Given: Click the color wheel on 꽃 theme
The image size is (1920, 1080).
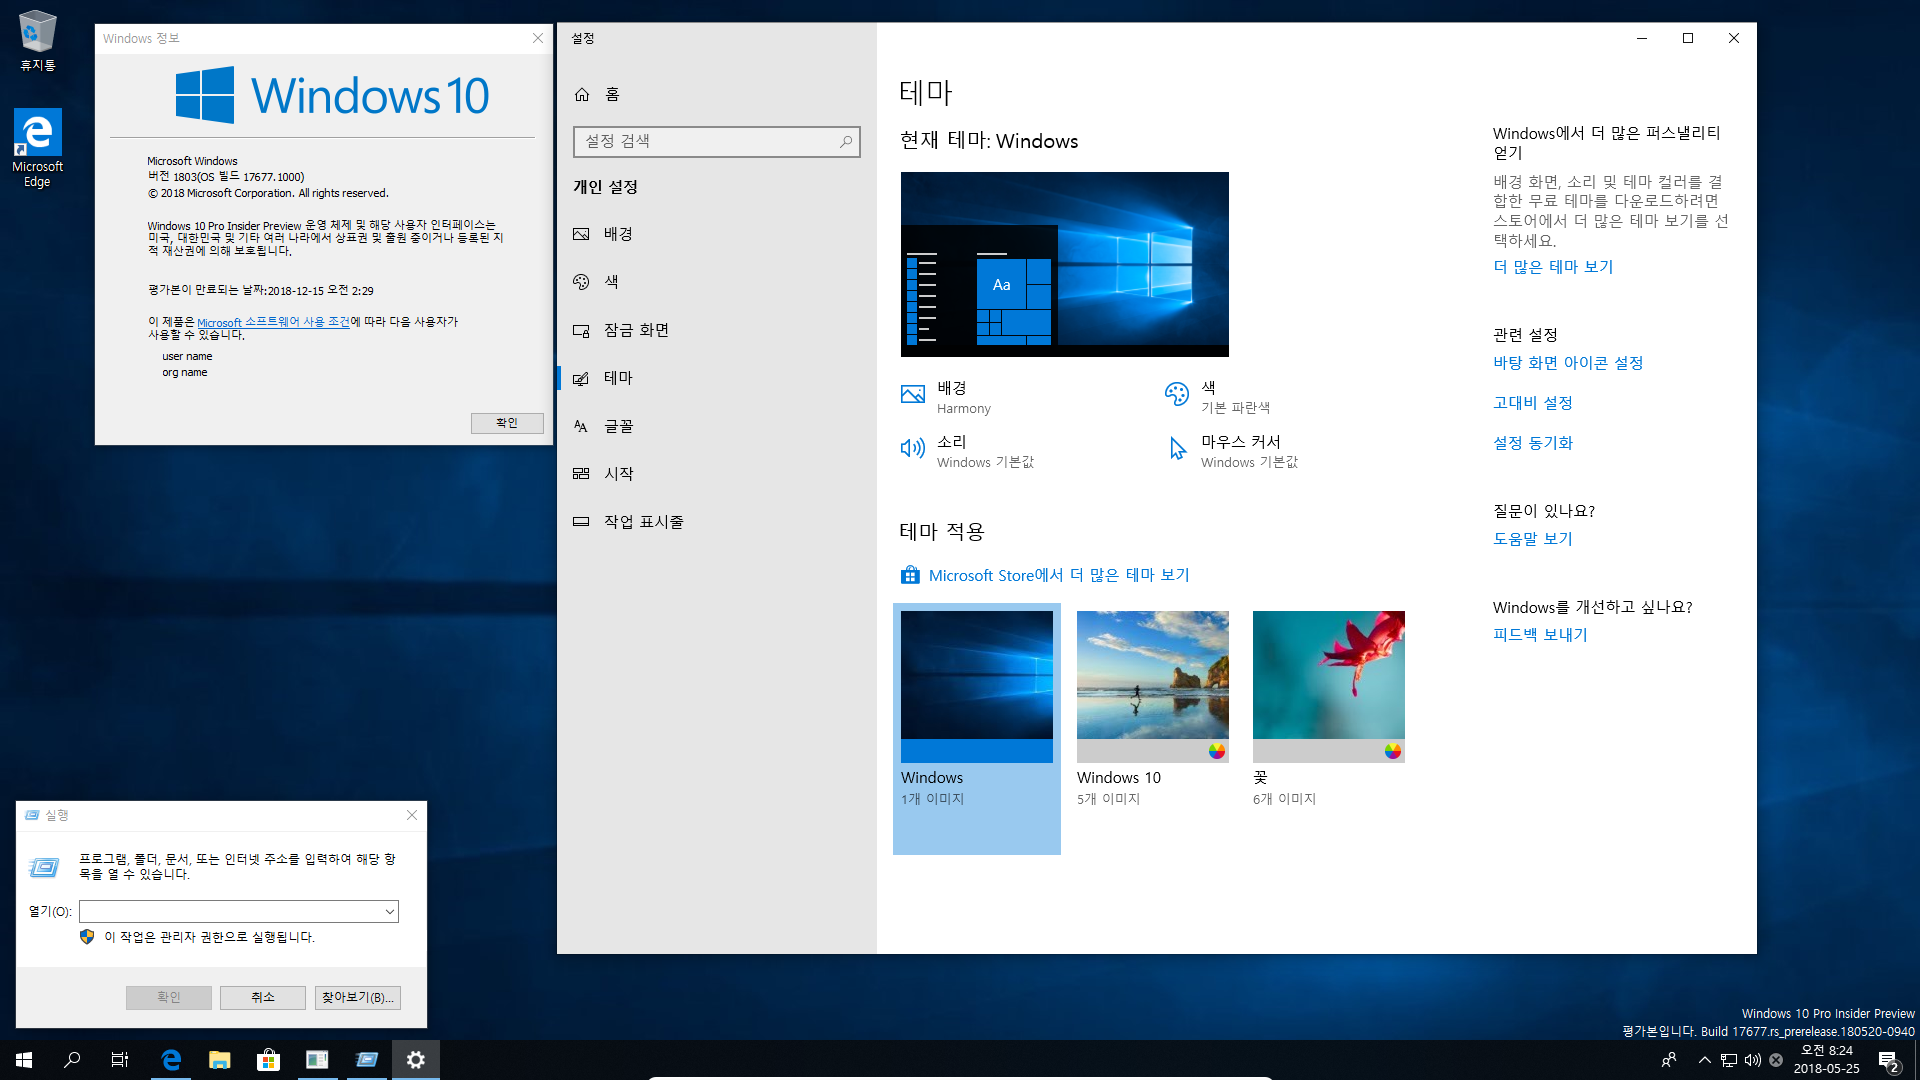Looking at the screenshot, I should [x=1393, y=751].
